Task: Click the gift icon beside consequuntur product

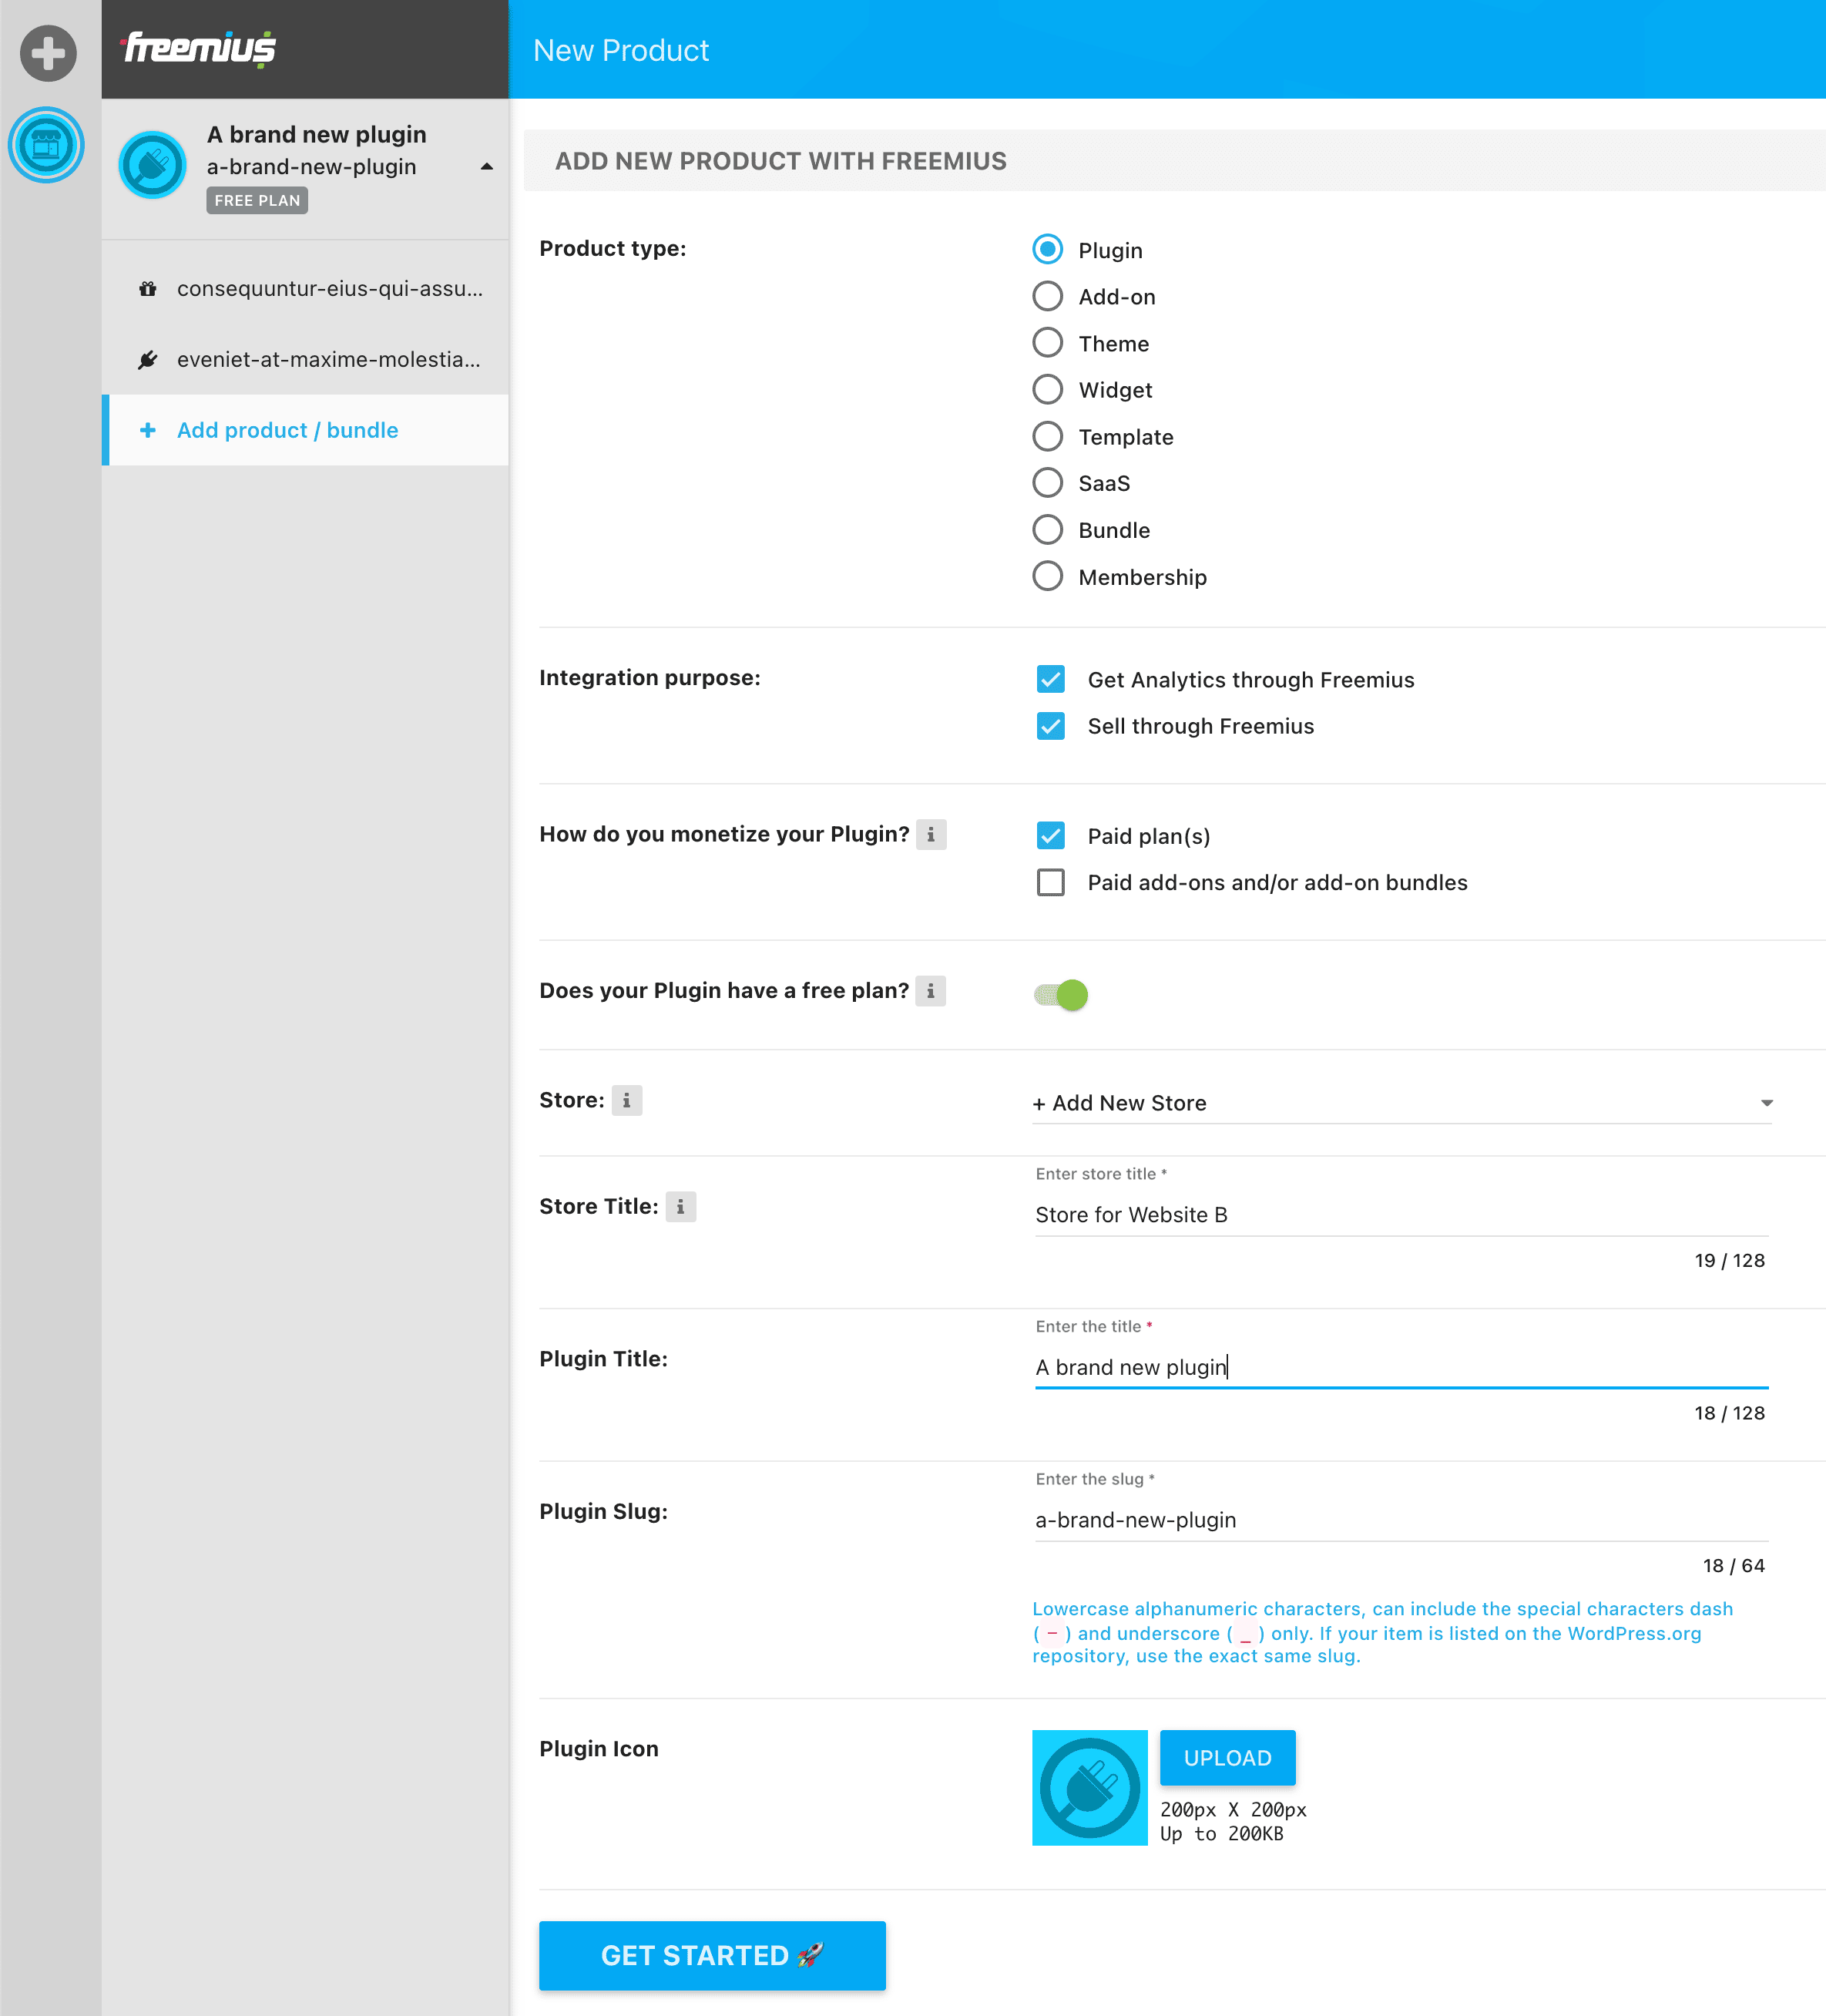Action: [148, 289]
